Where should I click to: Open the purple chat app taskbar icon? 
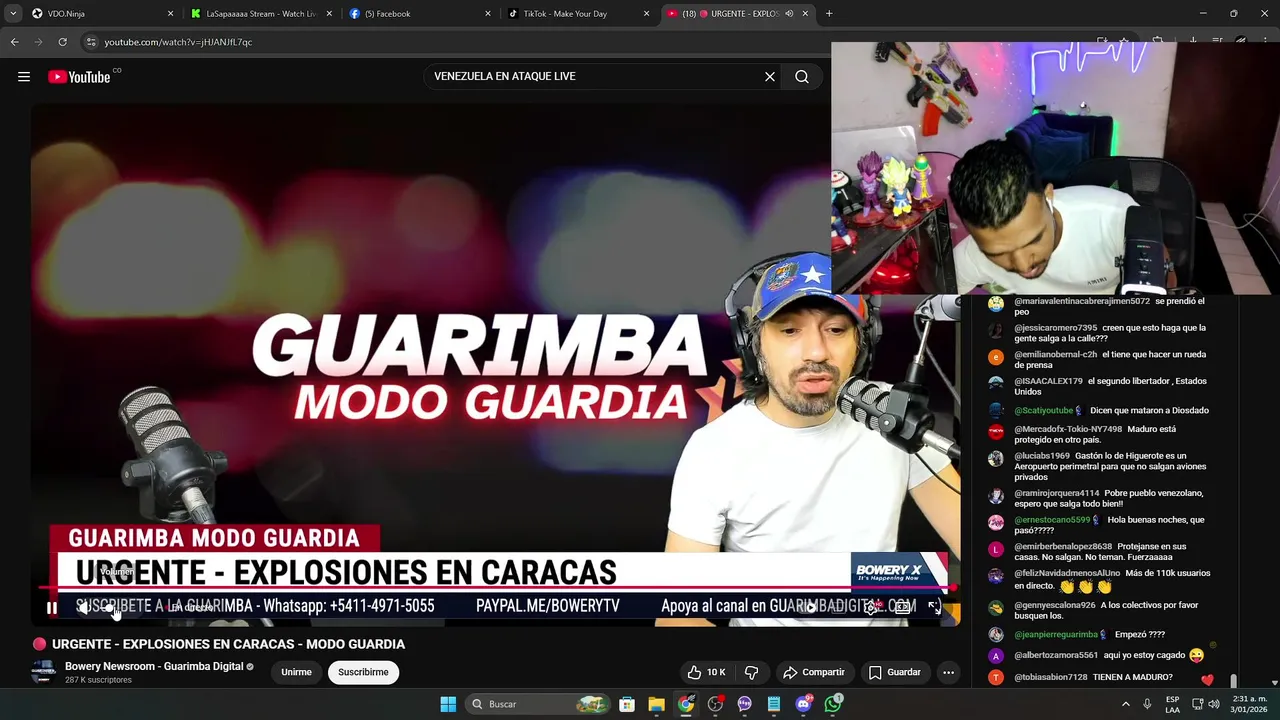[x=745, y=704]
